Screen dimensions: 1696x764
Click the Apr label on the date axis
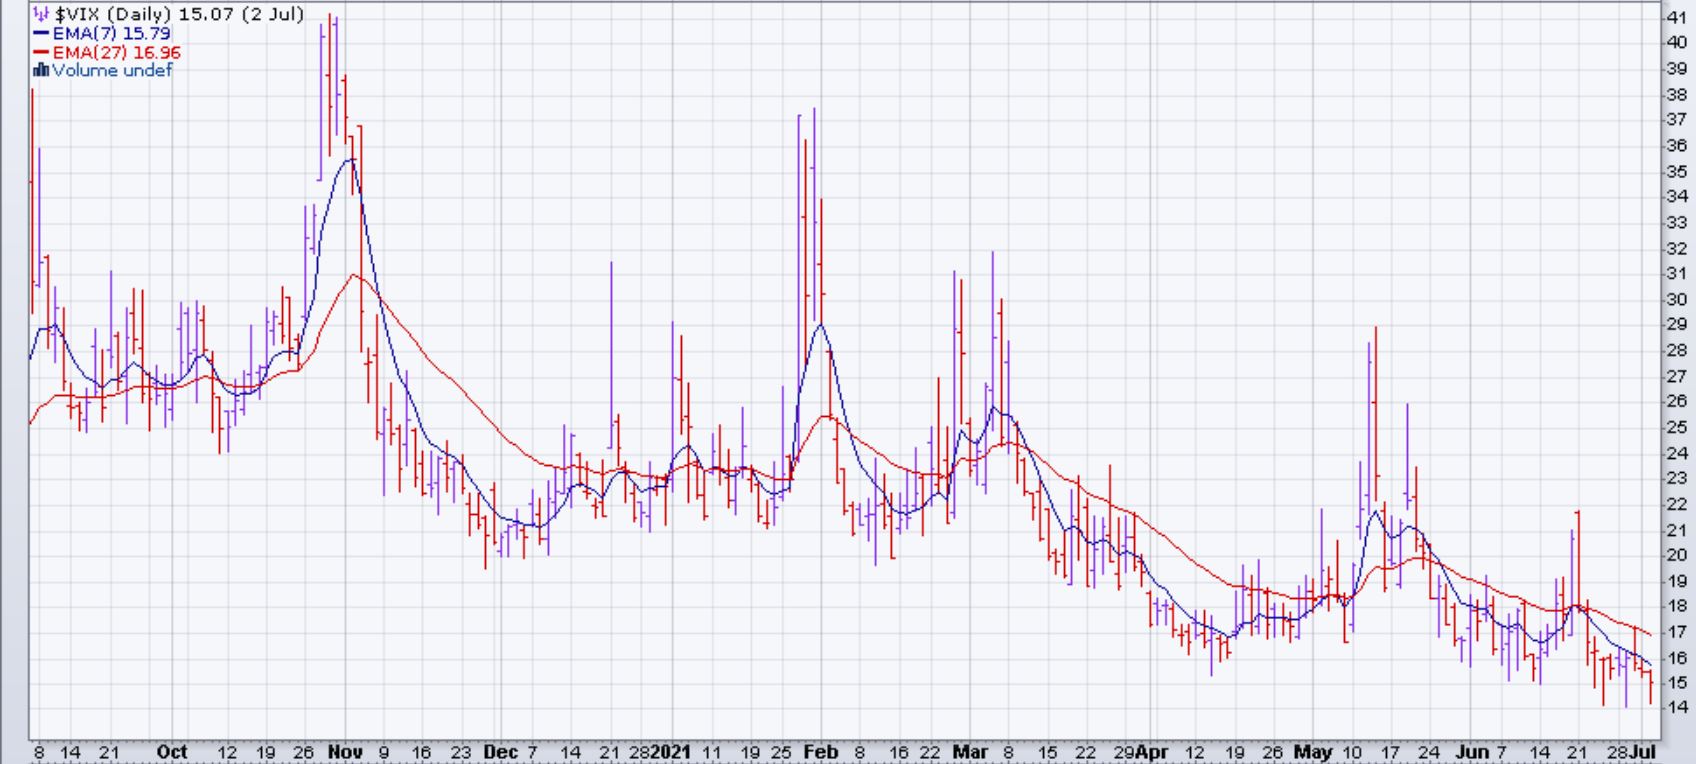coord(1153,752)
